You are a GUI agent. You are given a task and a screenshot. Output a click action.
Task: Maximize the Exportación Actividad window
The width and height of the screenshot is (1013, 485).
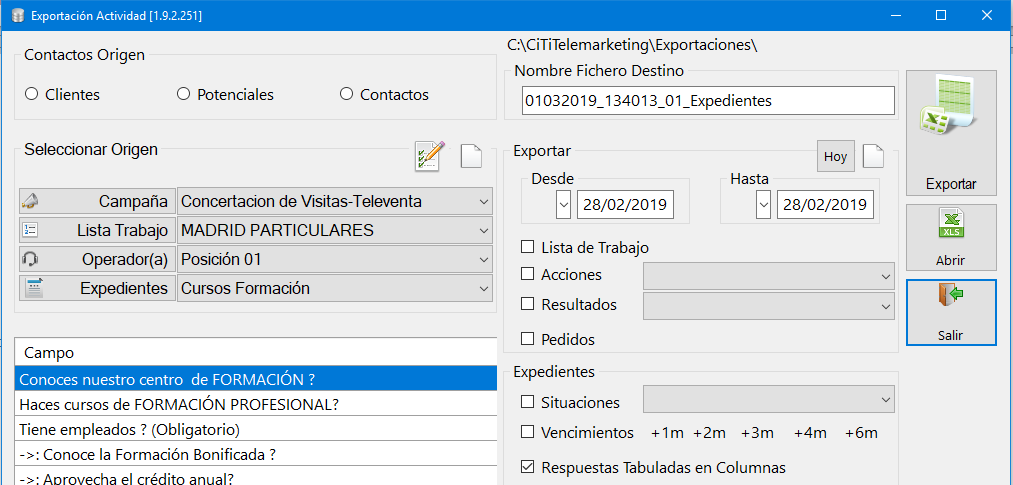941,15
